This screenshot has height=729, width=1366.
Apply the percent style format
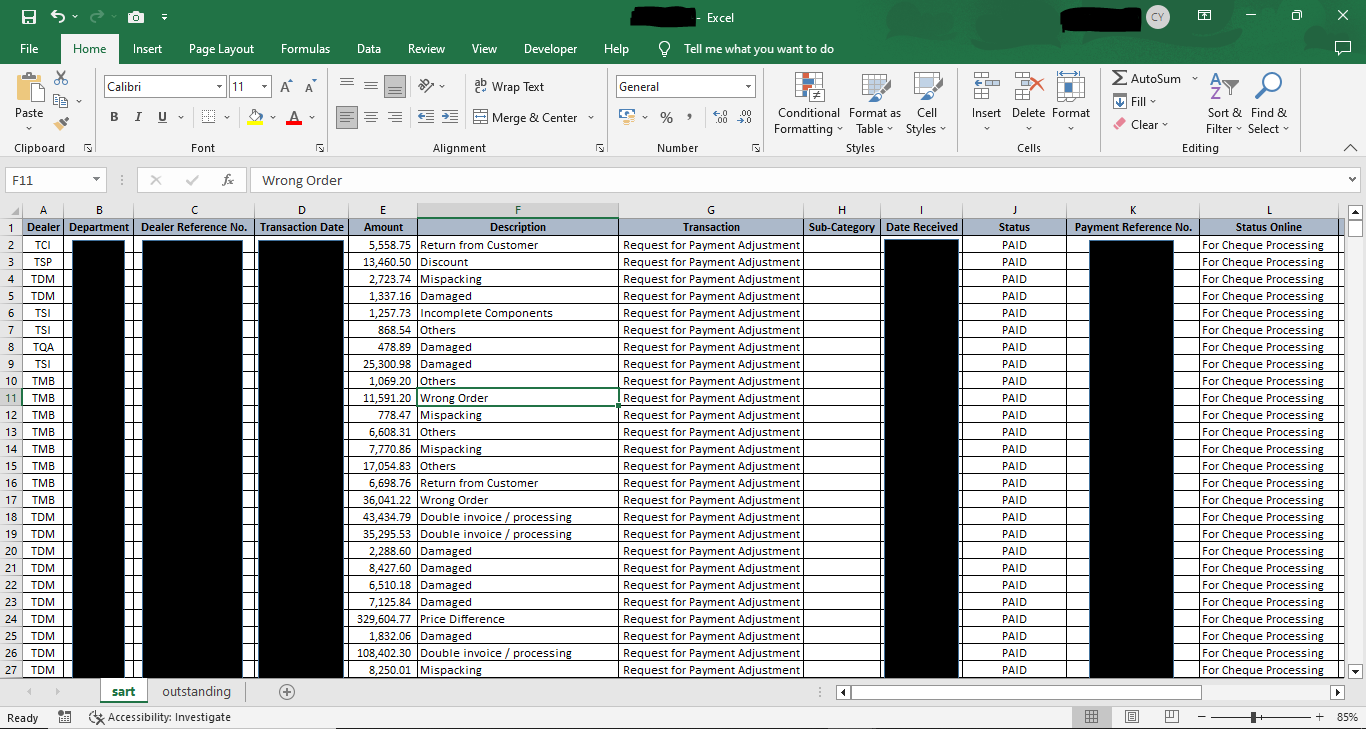tap(666, 118)
